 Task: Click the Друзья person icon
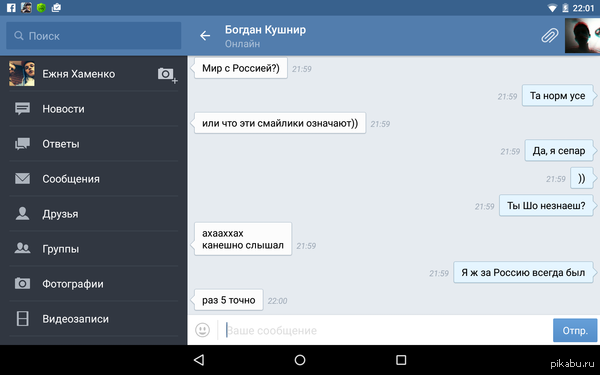(23, 214)
